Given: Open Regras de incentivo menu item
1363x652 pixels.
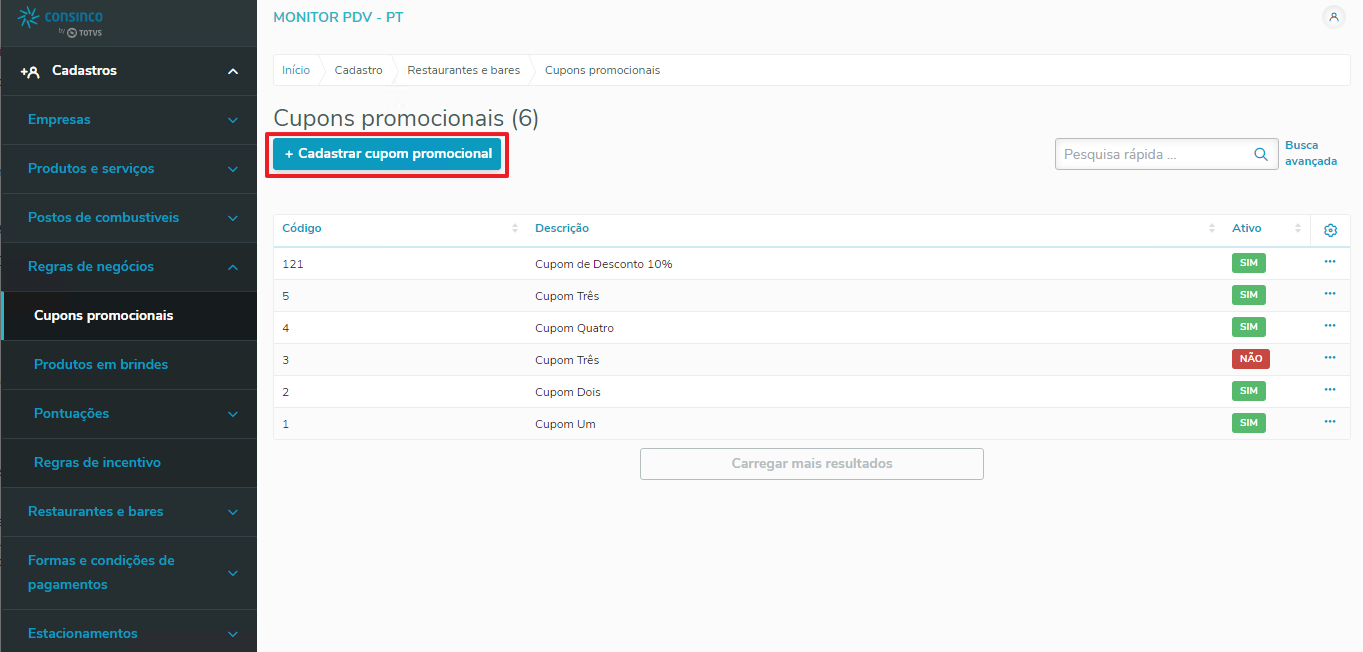Looking at the screenshot, I should point(97,463).
